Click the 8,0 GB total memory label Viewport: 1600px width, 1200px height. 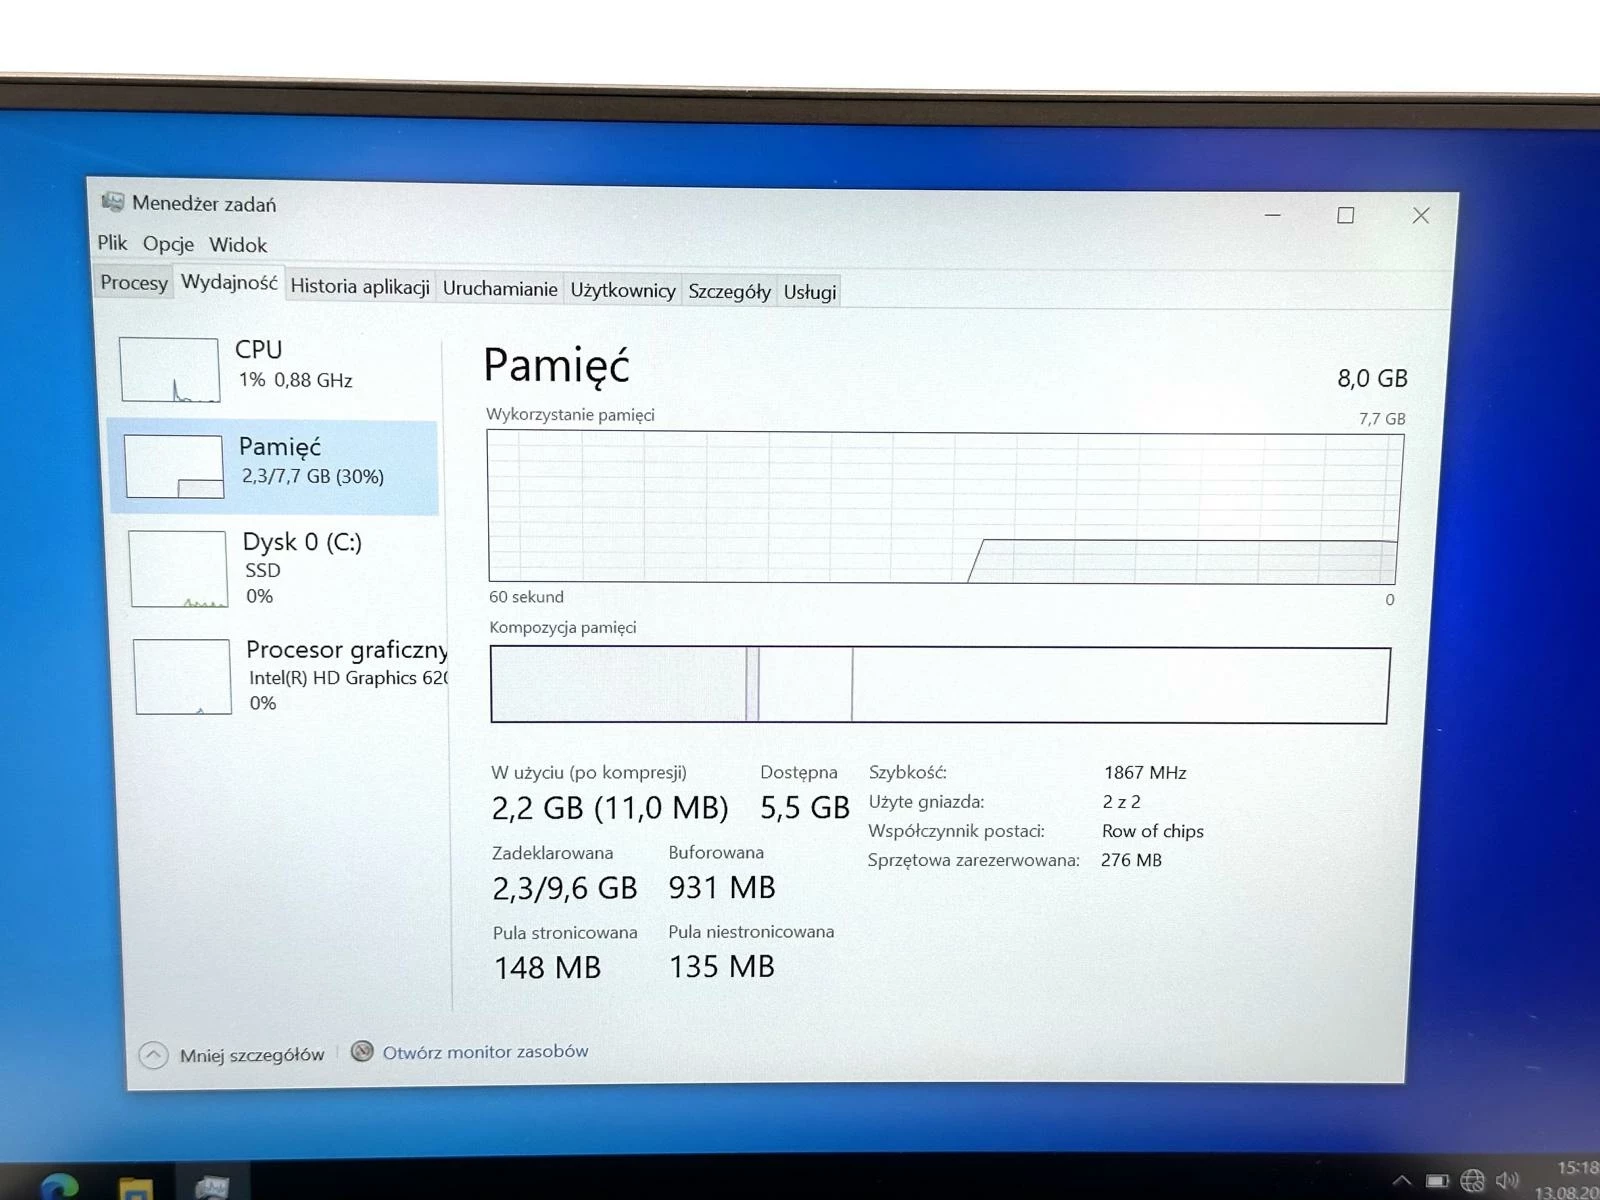click(x=1373, y=379)
